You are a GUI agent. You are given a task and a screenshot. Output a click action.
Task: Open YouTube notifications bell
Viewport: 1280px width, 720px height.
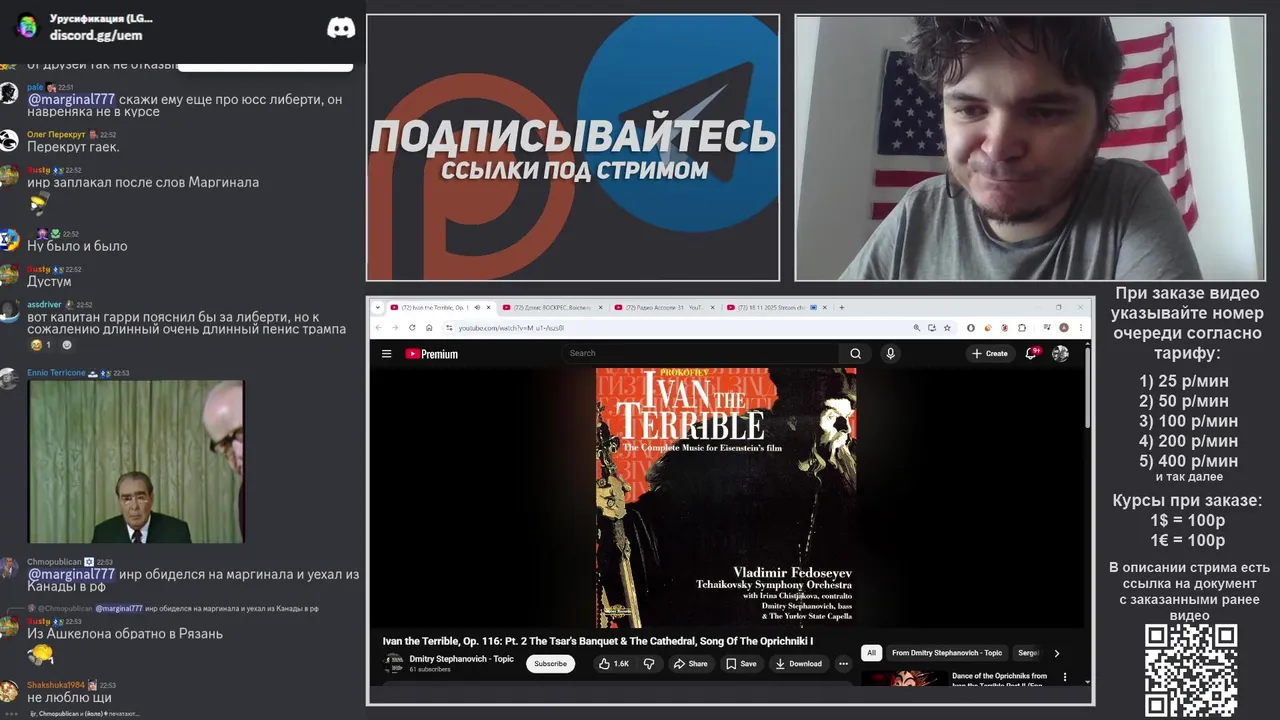[x=1031, y=353]
